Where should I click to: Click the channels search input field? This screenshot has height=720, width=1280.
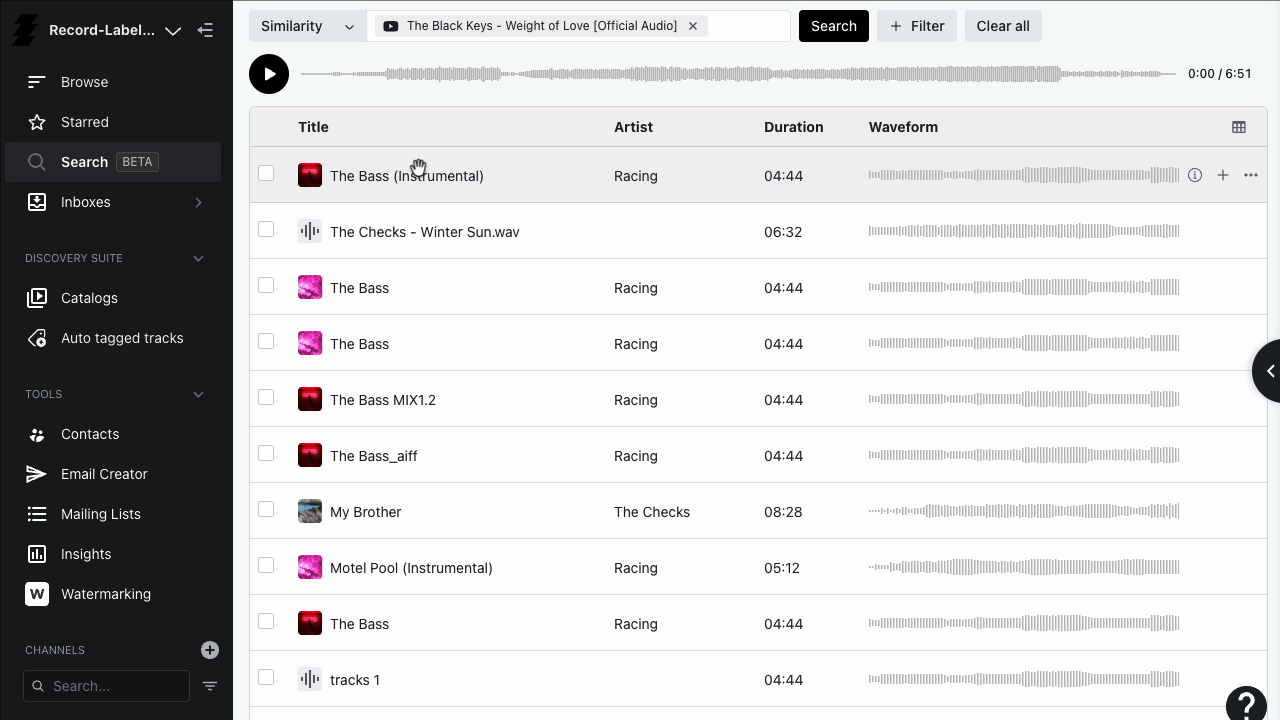tap(106, 686)
